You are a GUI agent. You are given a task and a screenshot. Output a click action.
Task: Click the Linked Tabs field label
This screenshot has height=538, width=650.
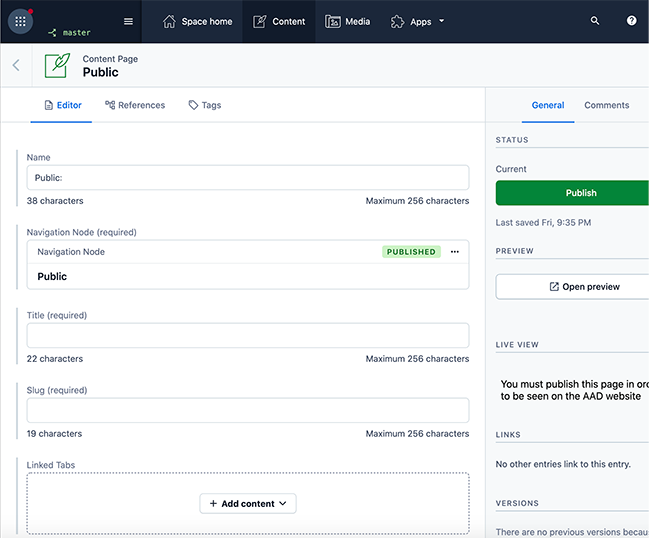(51, 465)
